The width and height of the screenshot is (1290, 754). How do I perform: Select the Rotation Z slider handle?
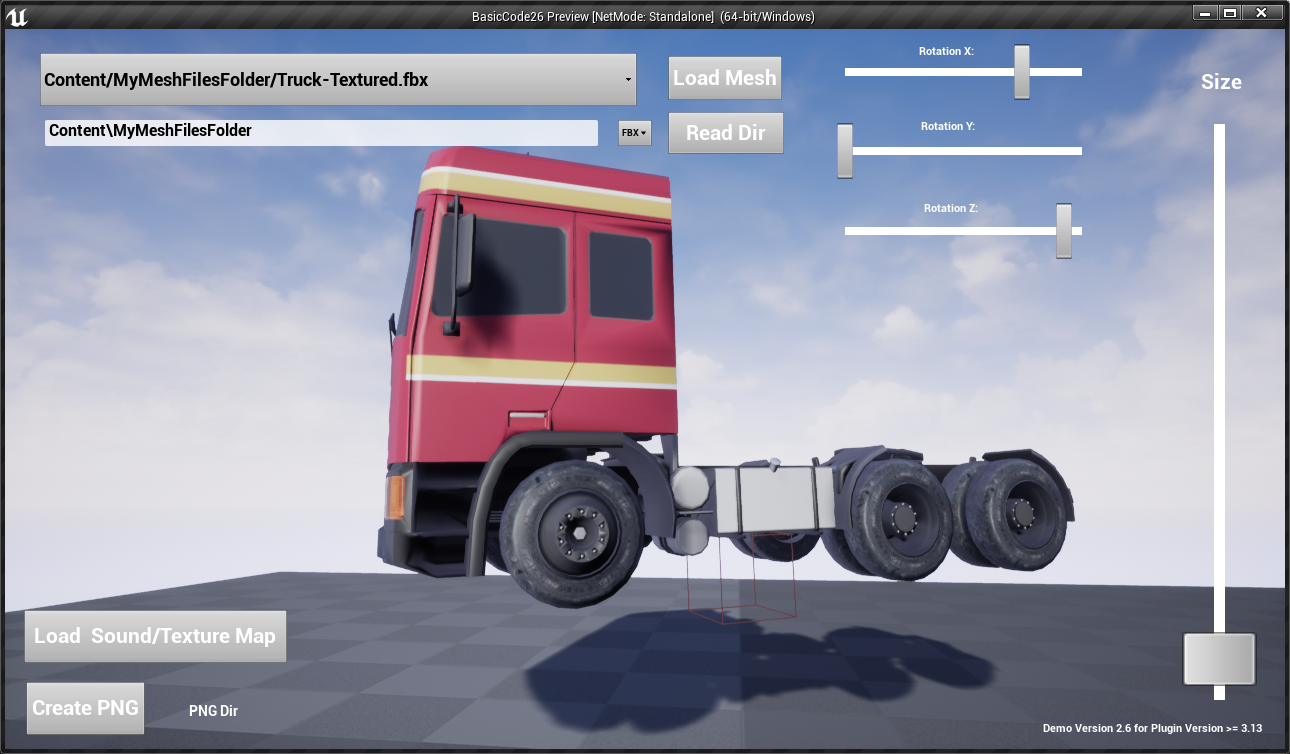click(x=1063, y=231)
